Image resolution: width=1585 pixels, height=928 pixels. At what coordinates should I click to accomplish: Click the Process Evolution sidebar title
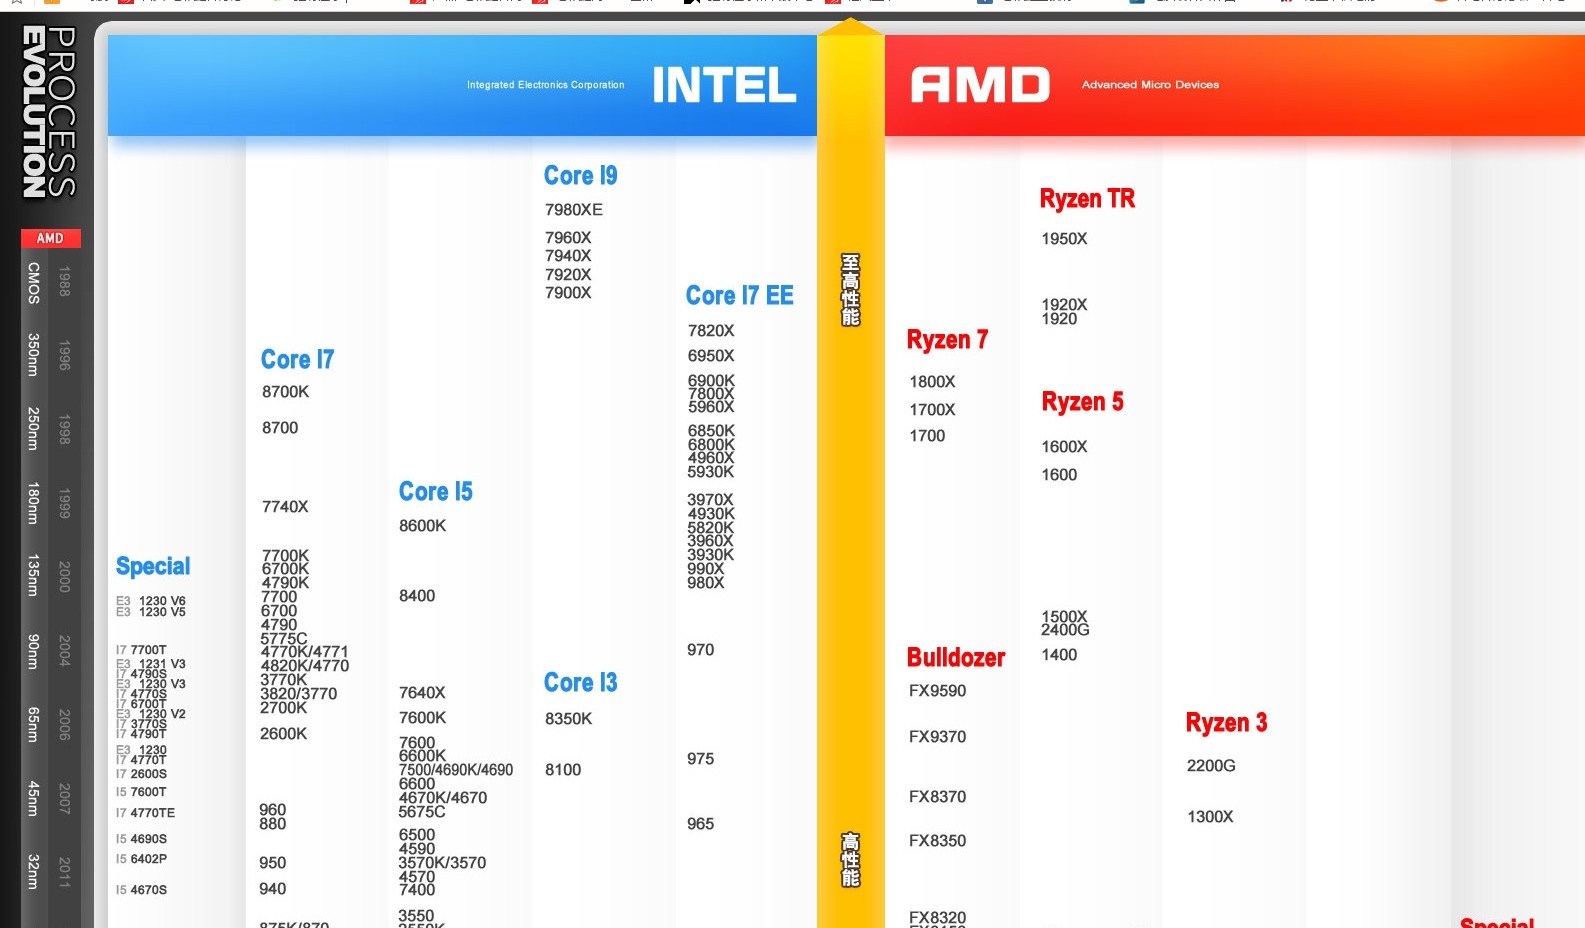tap(49, 112)
